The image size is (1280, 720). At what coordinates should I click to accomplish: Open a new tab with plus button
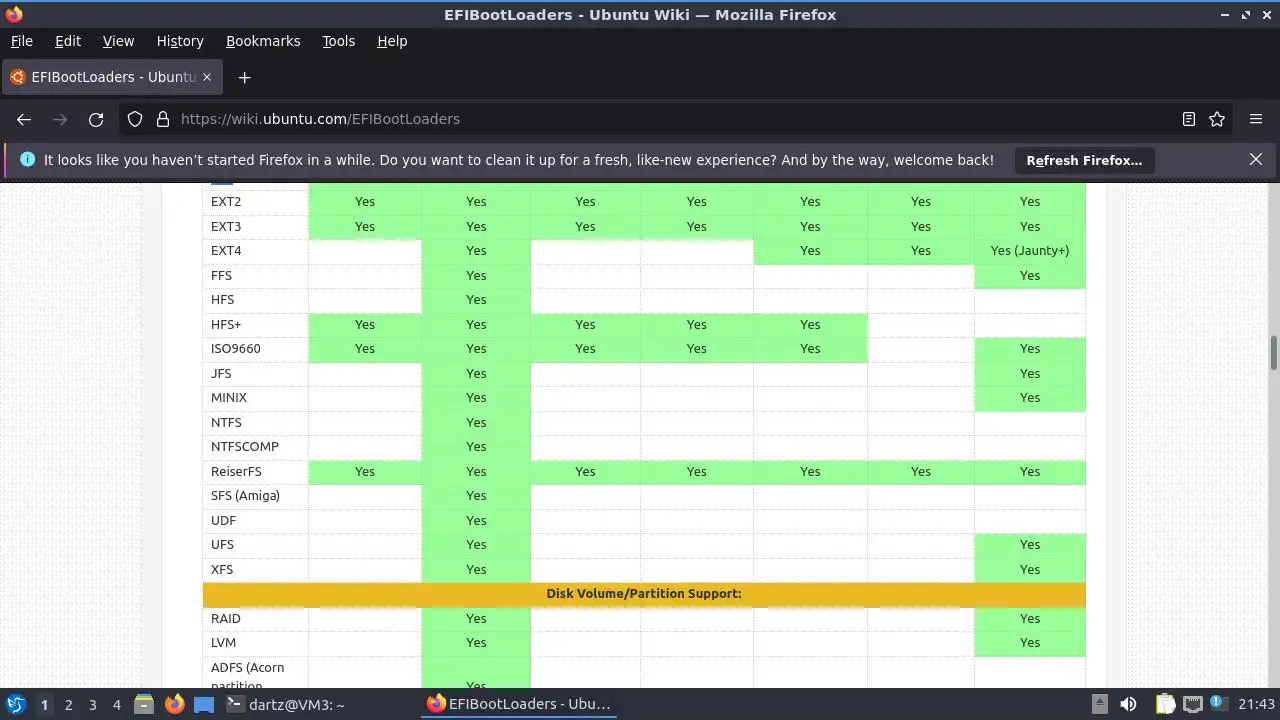244,77
